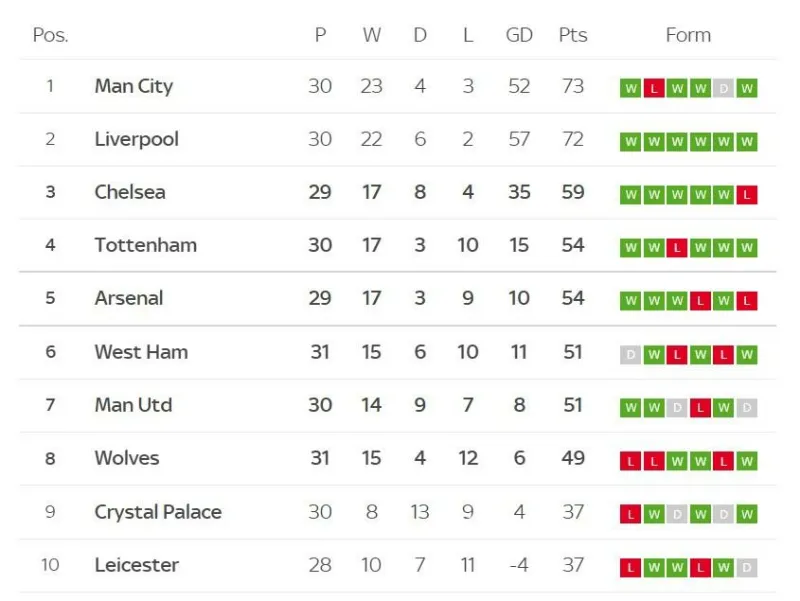Image resolution: width=800 pixels, height=601 pixels.
Task: Click the Pos. column header
Action: (51, 35)
